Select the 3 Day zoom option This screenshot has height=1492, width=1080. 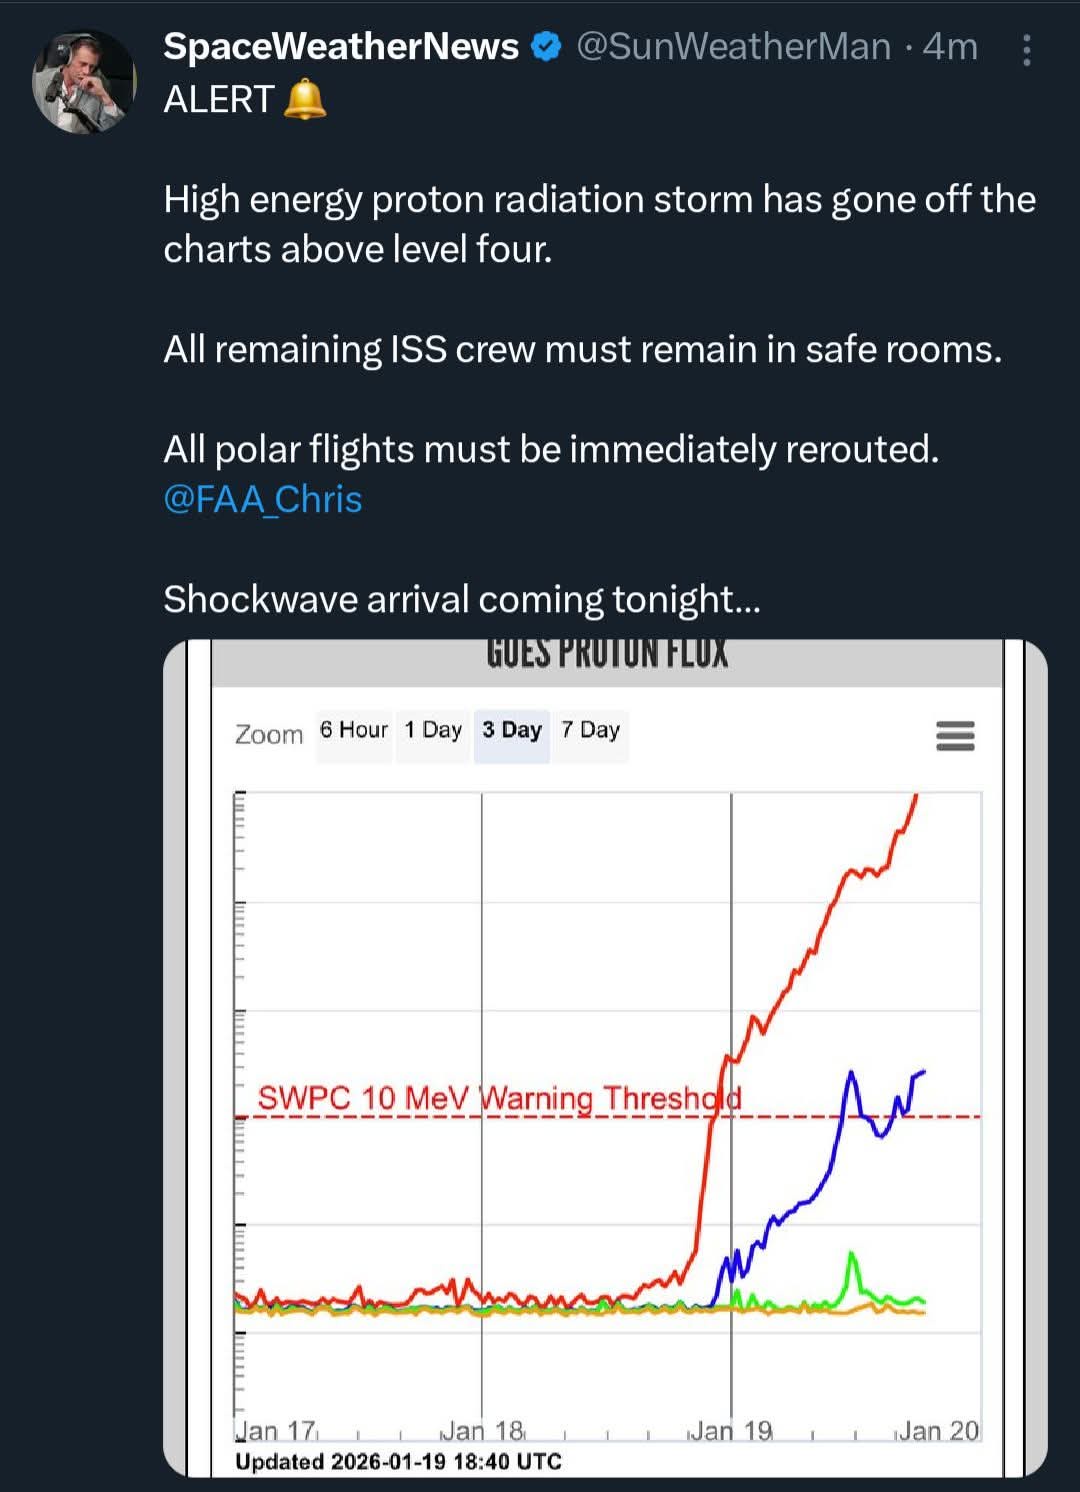[511, 730]
